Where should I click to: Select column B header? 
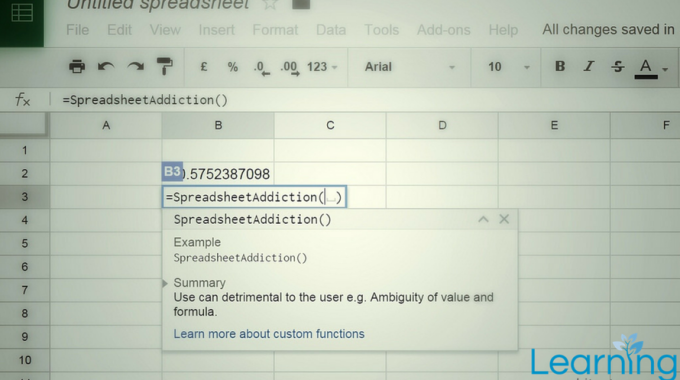point(218,125)
